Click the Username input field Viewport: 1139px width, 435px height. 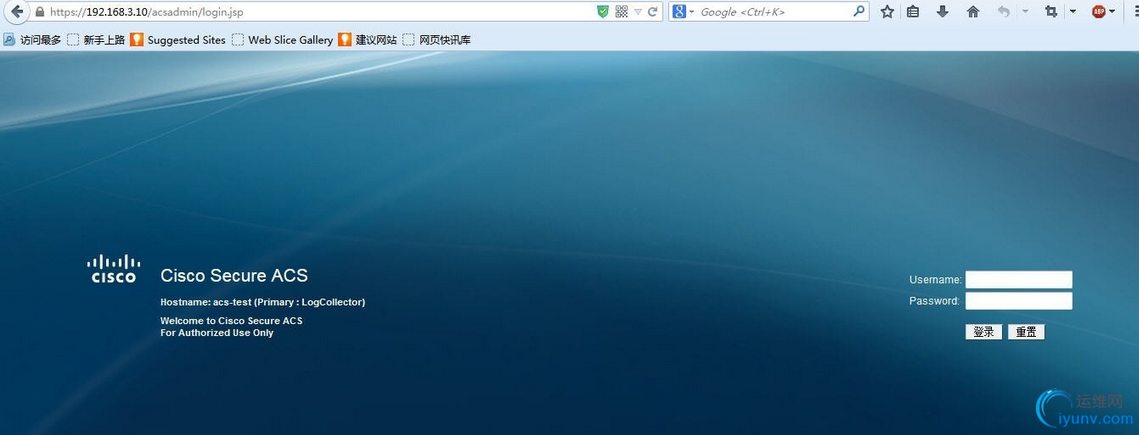1018,280
